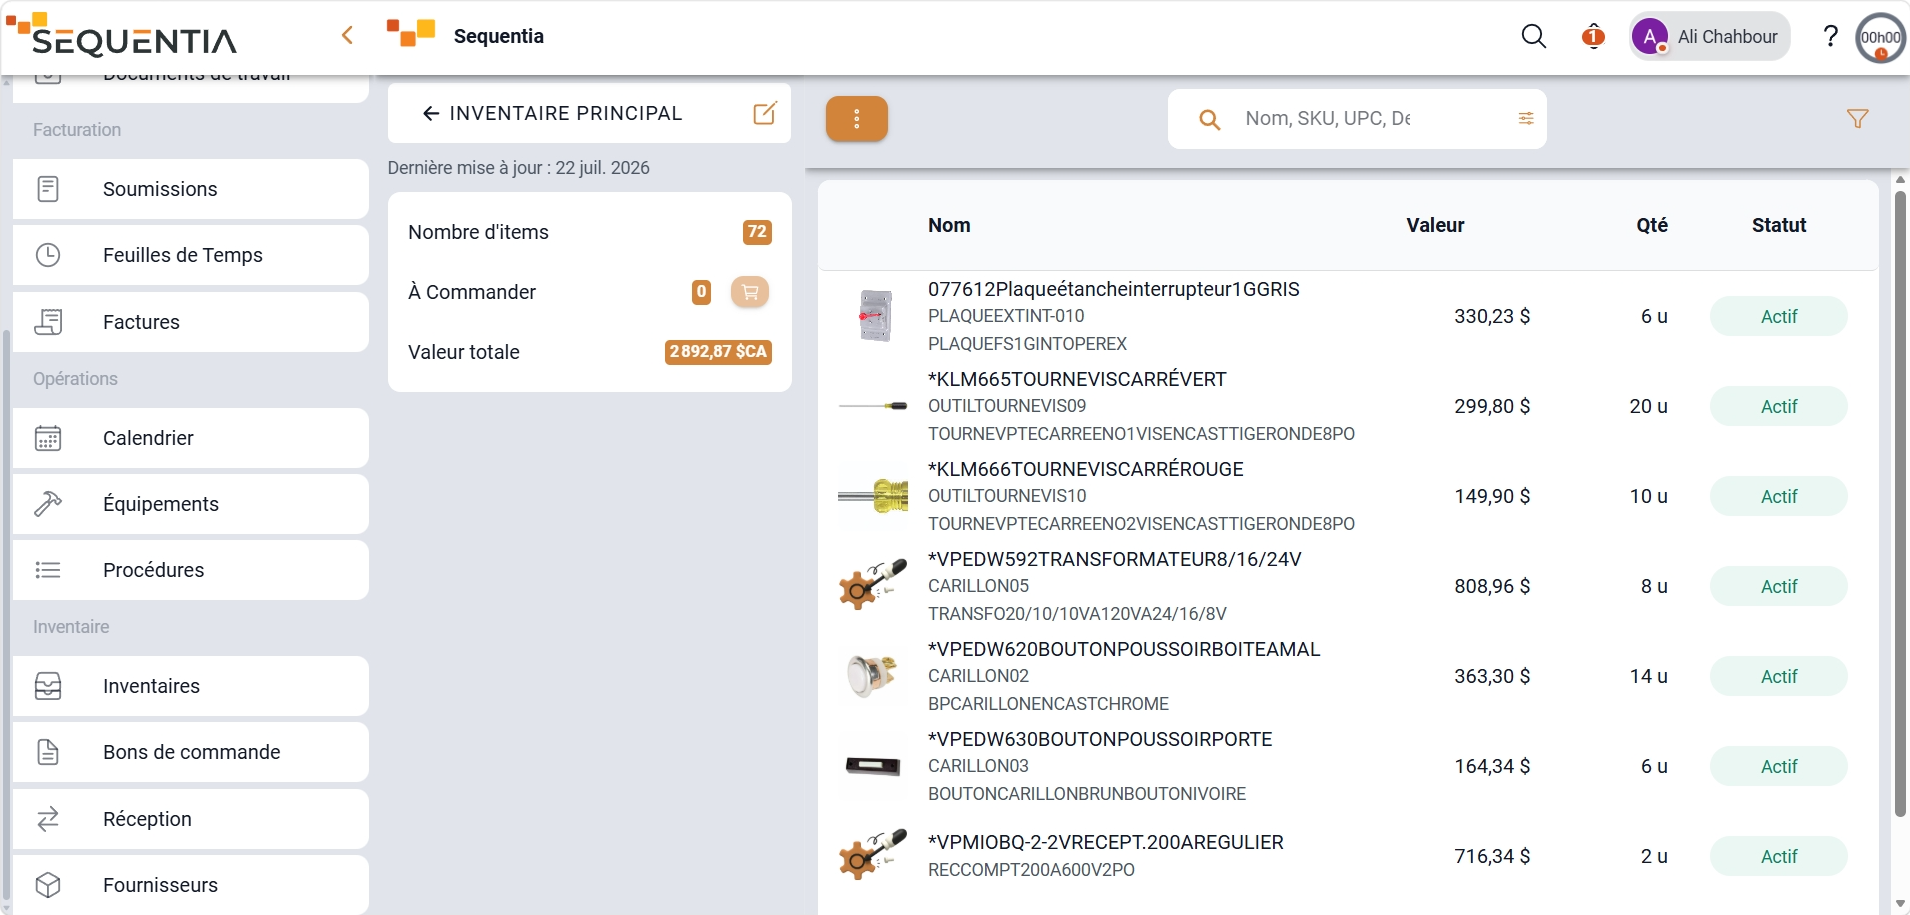Open Factures in the sidebar
1910x915 pixels.
point(190,322)
